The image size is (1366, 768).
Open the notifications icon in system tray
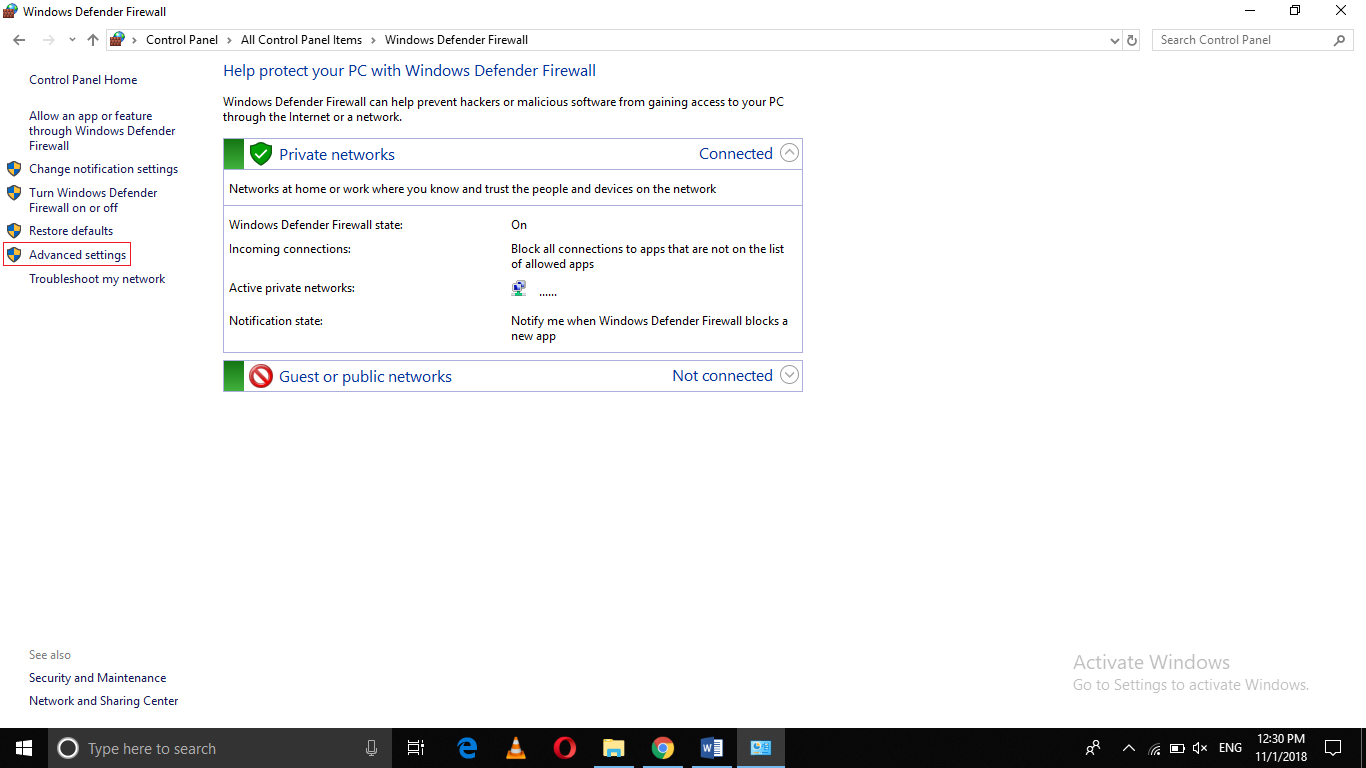[1333, 747]
